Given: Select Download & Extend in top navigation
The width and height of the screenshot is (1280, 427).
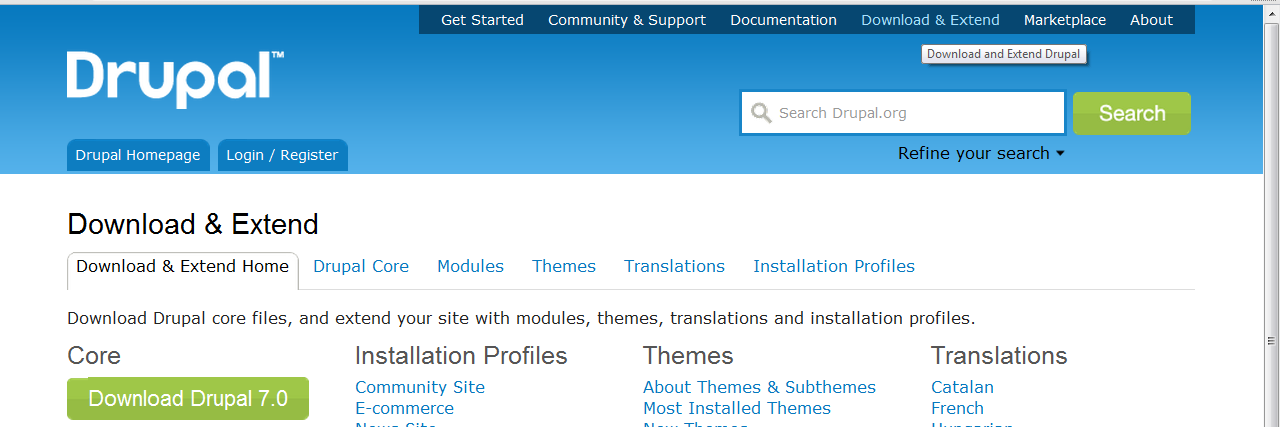Looking at the screenshot, I should (x=930, y=20).
